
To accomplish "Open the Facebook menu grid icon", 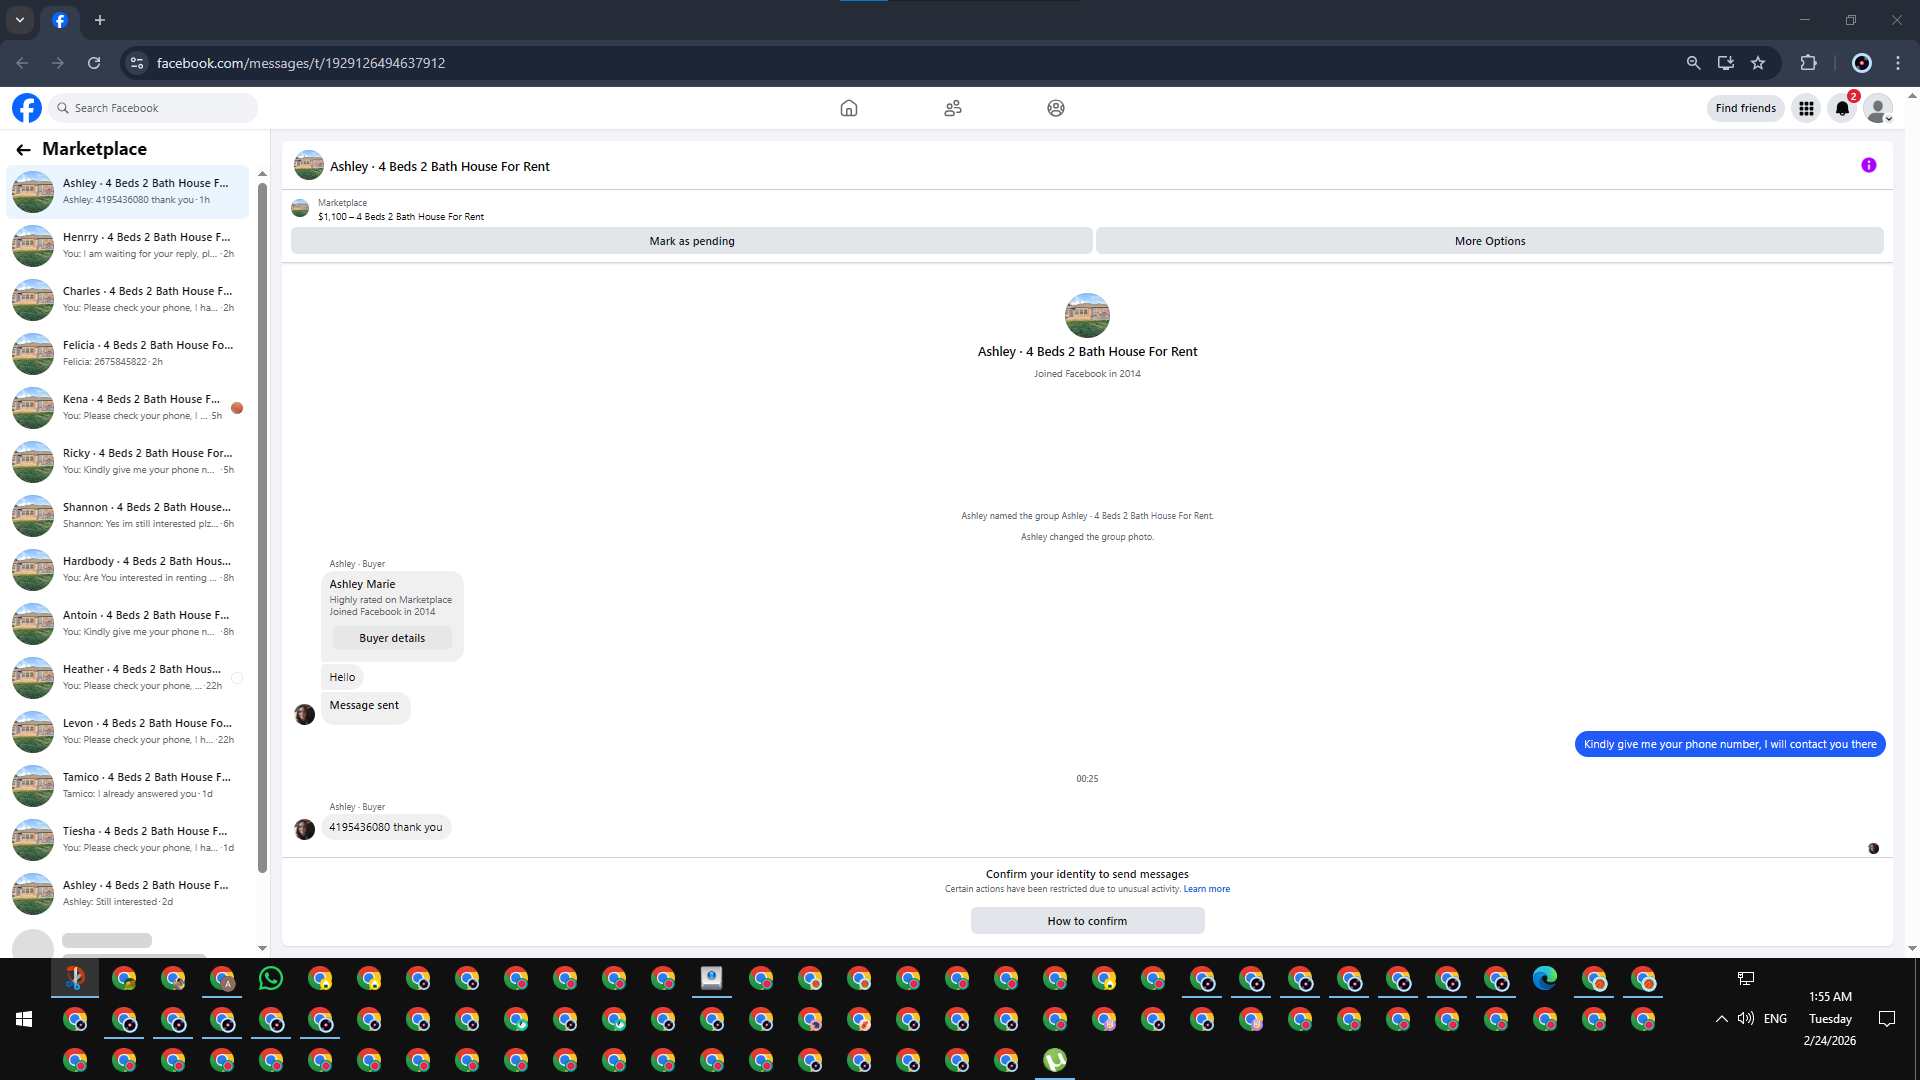I will (x=1806, y=108).
